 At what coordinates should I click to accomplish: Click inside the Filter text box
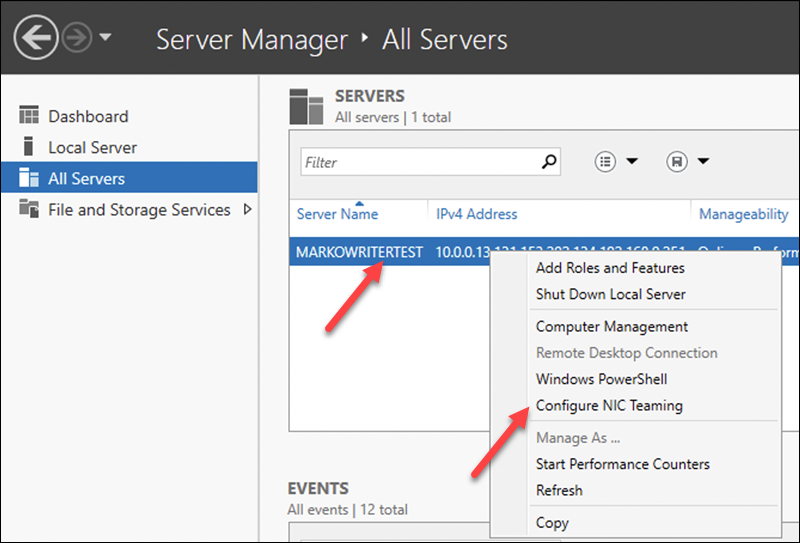pos(430,162)
